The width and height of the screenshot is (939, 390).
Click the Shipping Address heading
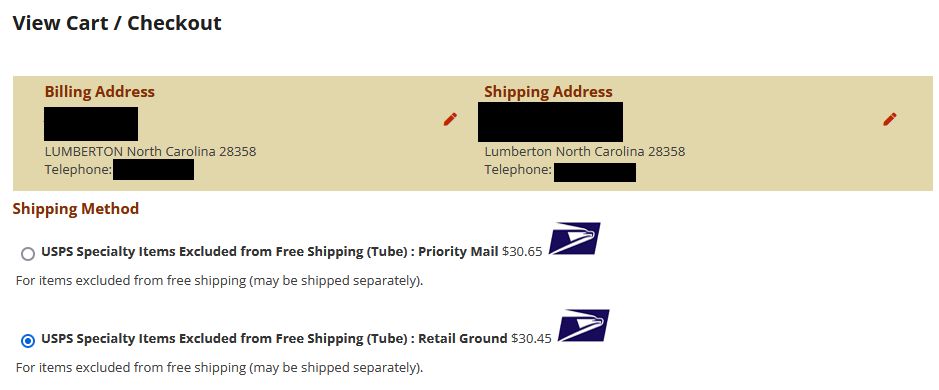(548, 92)
